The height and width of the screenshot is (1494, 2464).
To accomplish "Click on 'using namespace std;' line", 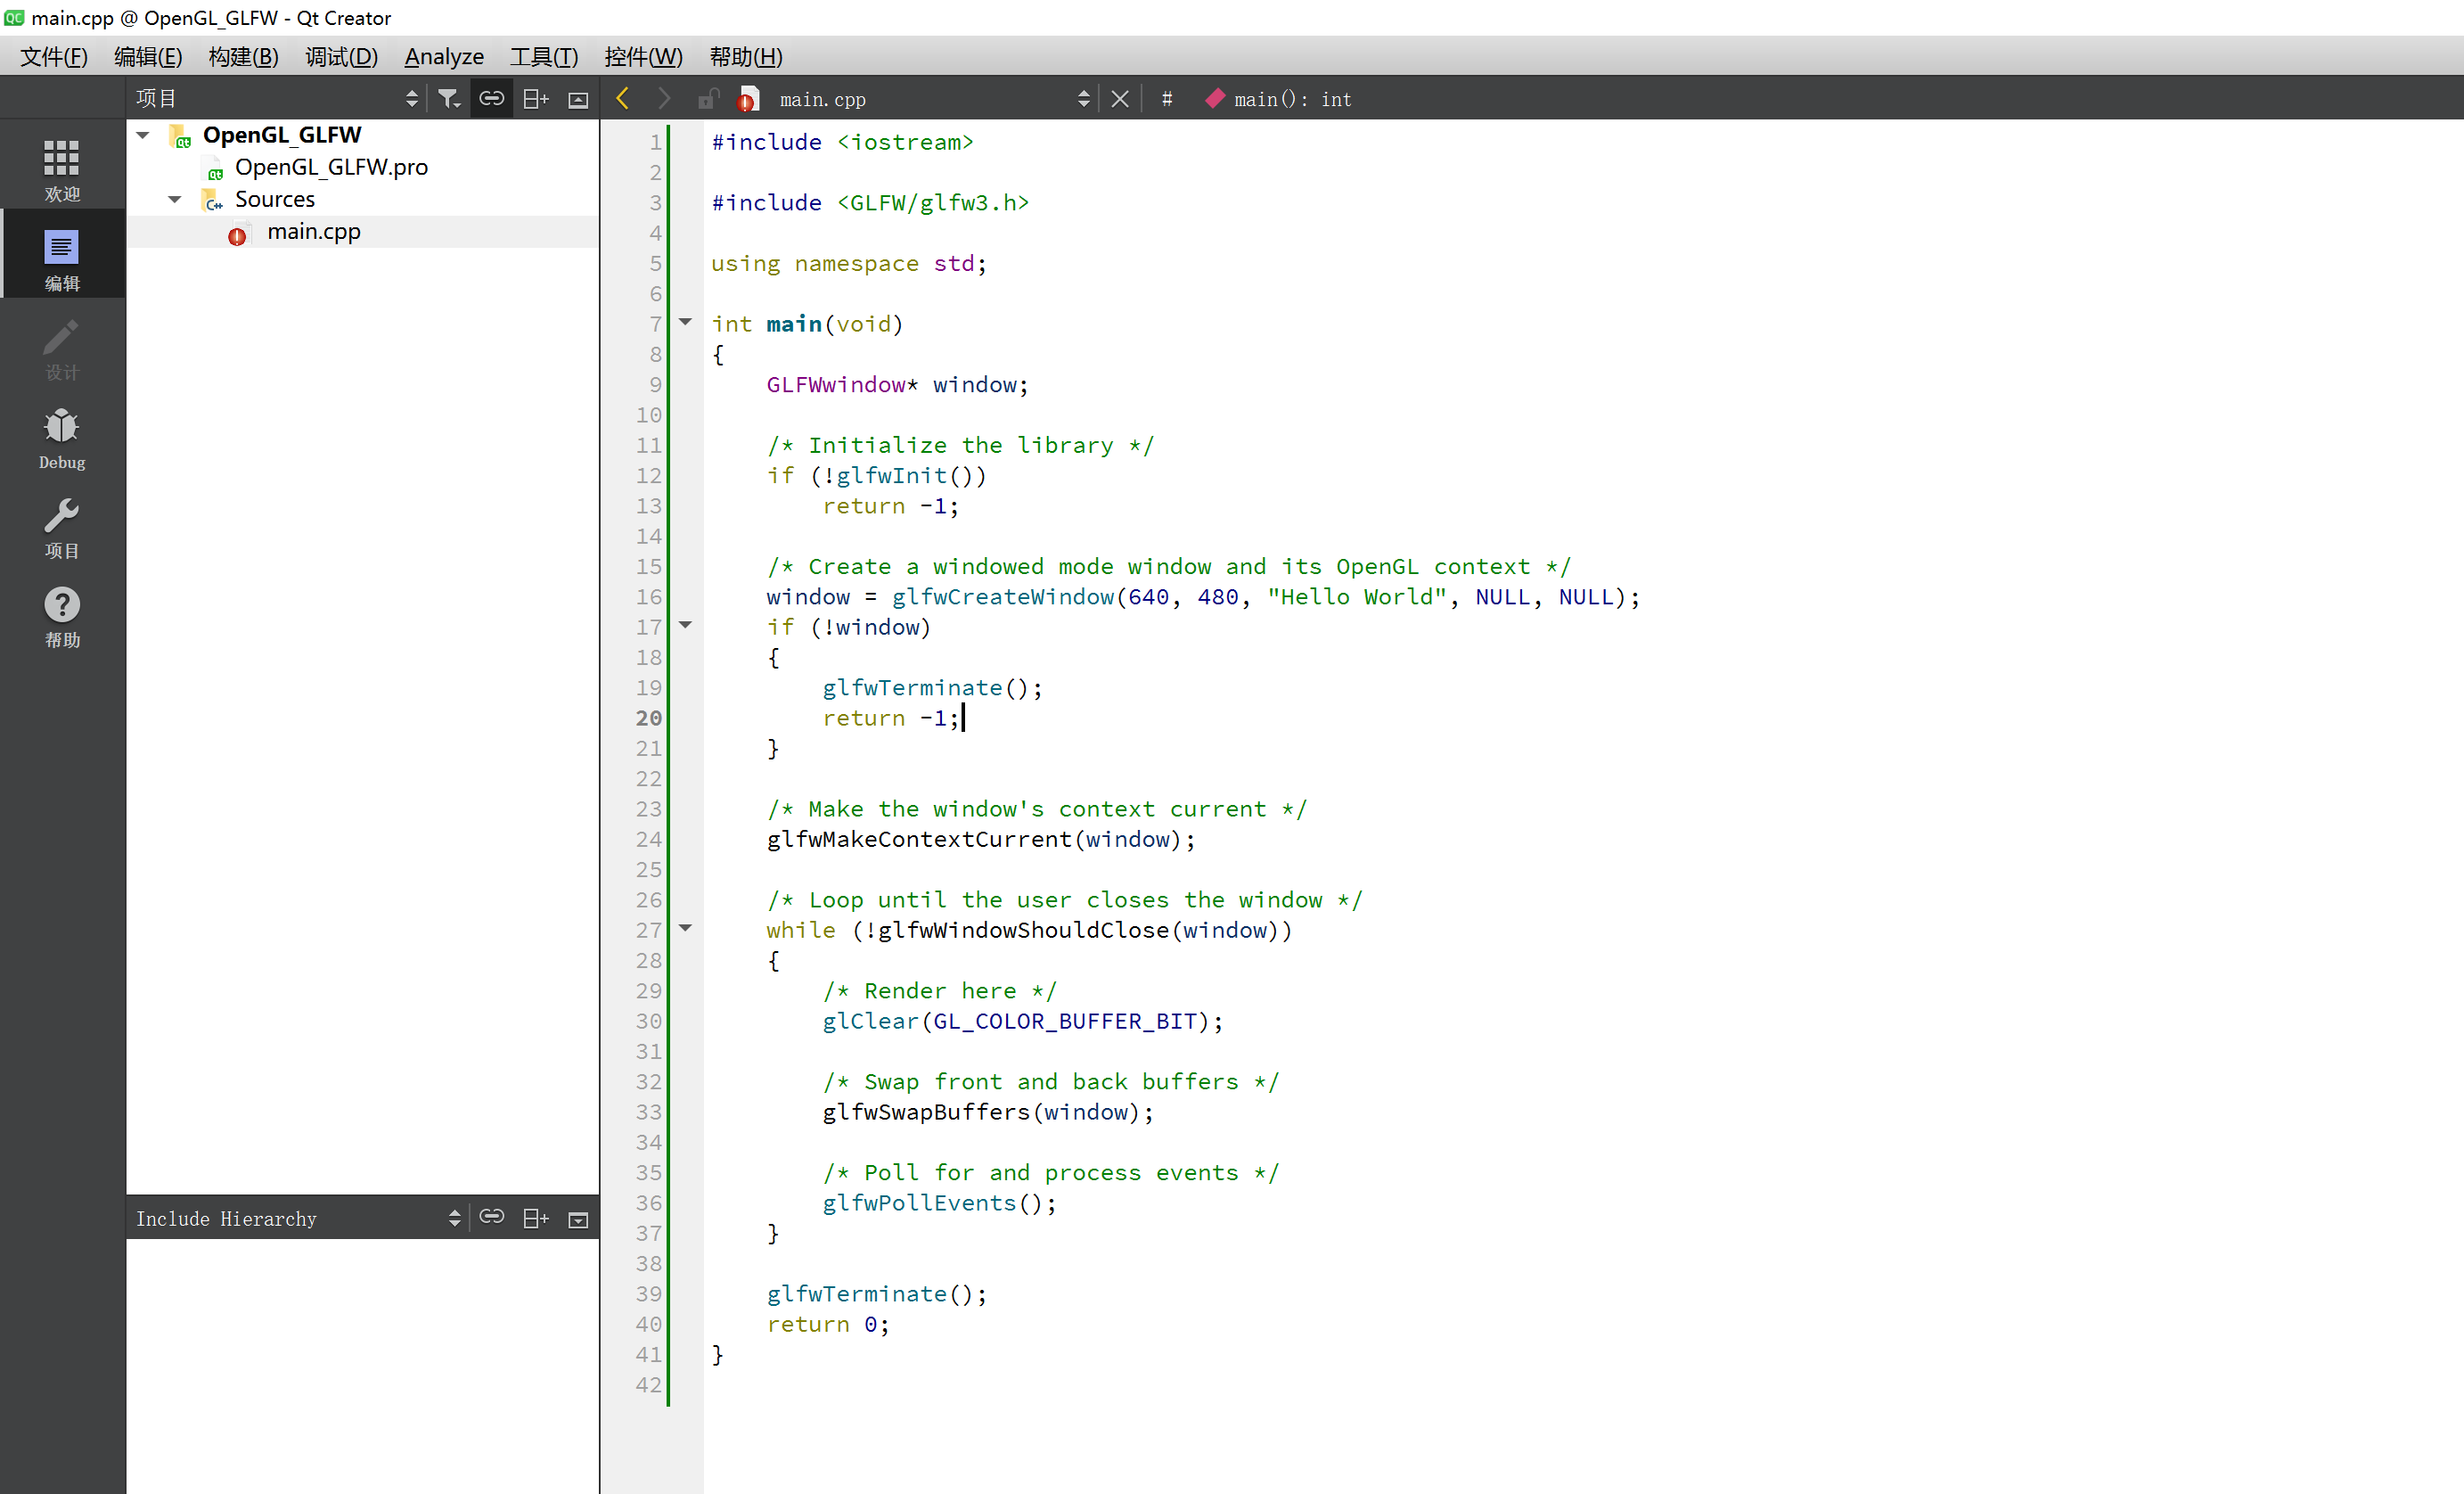I will pos(849,264).
